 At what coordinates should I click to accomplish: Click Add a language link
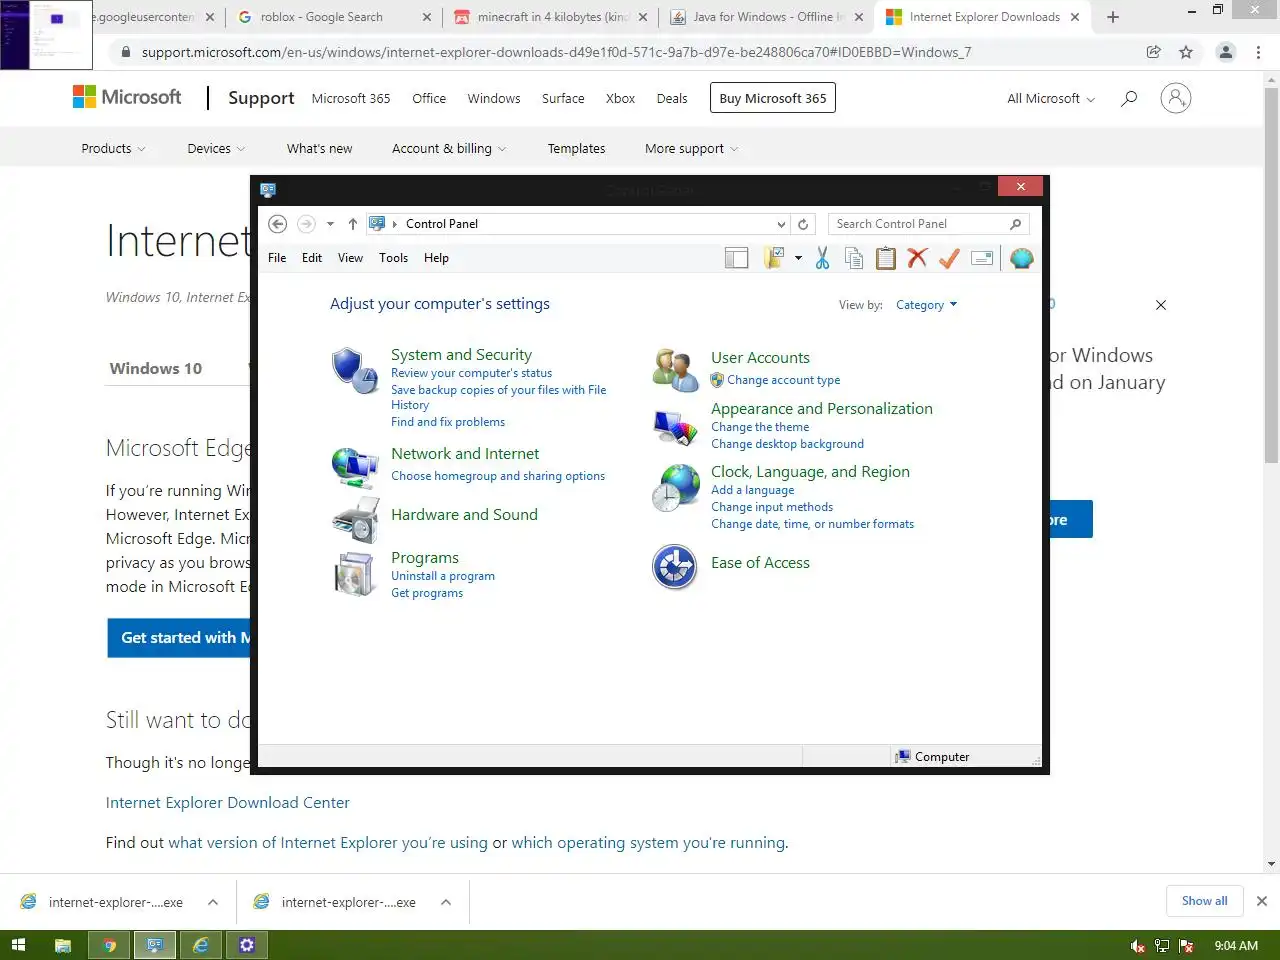(753, 490)
